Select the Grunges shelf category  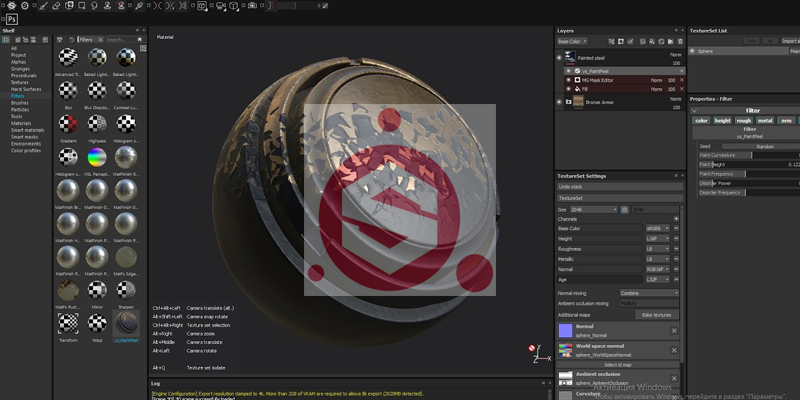[x=20, y=69]
